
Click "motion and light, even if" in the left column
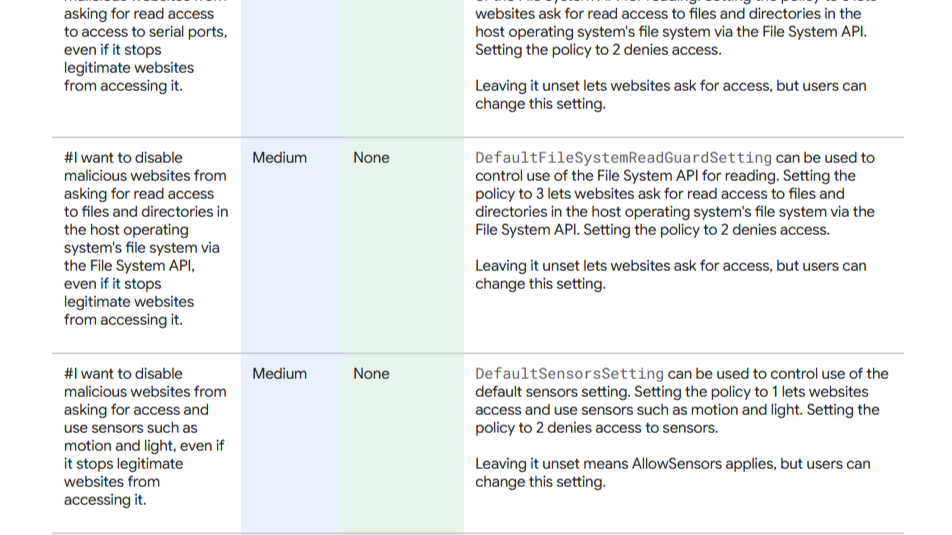point(143,446)
